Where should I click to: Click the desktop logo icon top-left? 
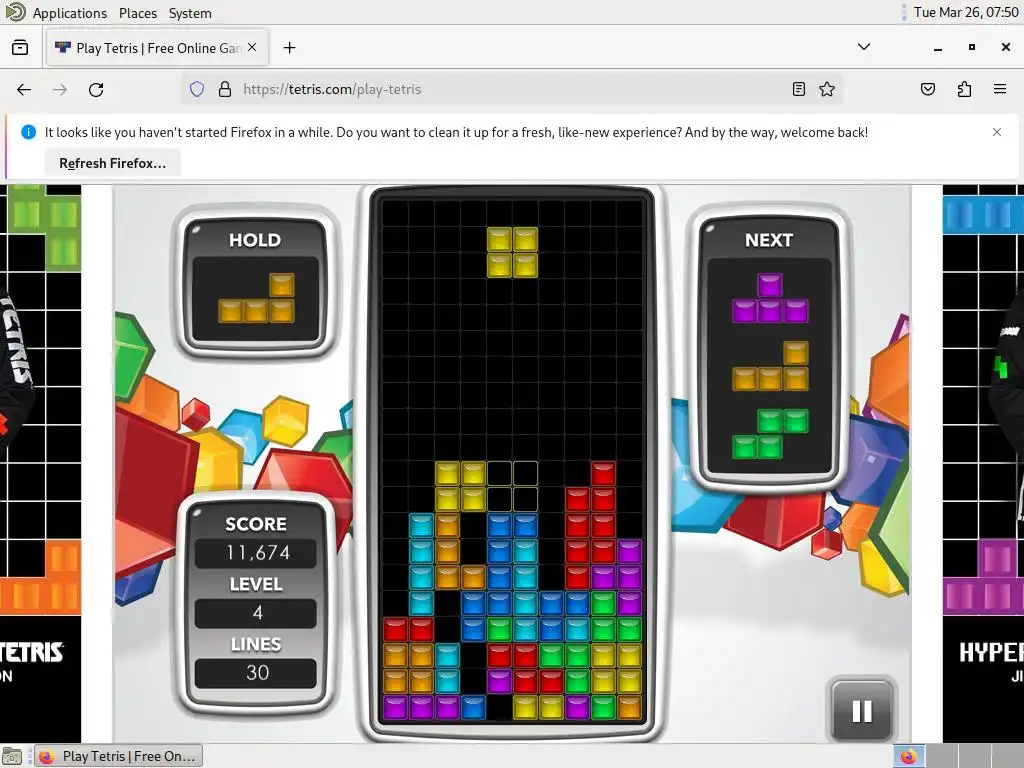pos(15,12)
